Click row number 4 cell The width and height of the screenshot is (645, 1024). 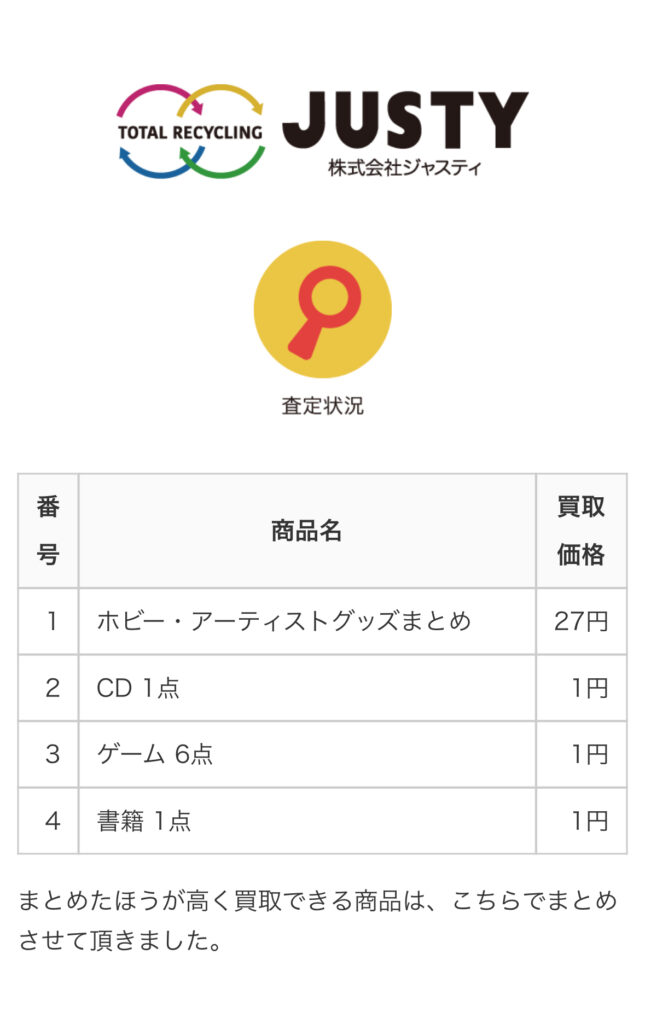48,821
